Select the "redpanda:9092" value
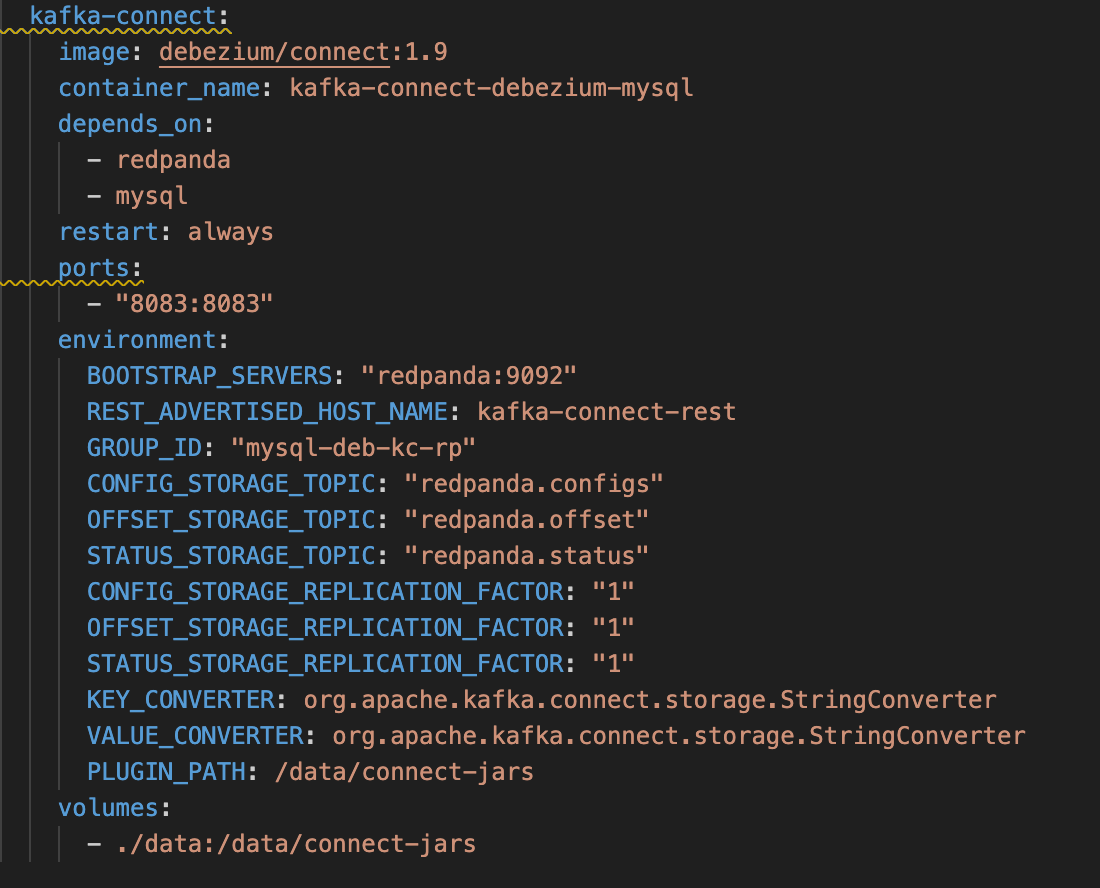This screenshot has width=1100, height=888. click(469, 375)
